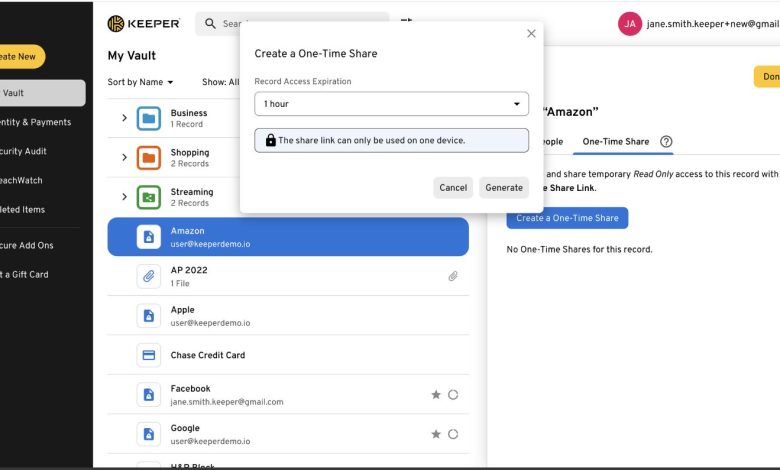This screenshot has height=470, width=780.
Task: Click the AP 2022 attachment paperclip icon
Action: 453,276
